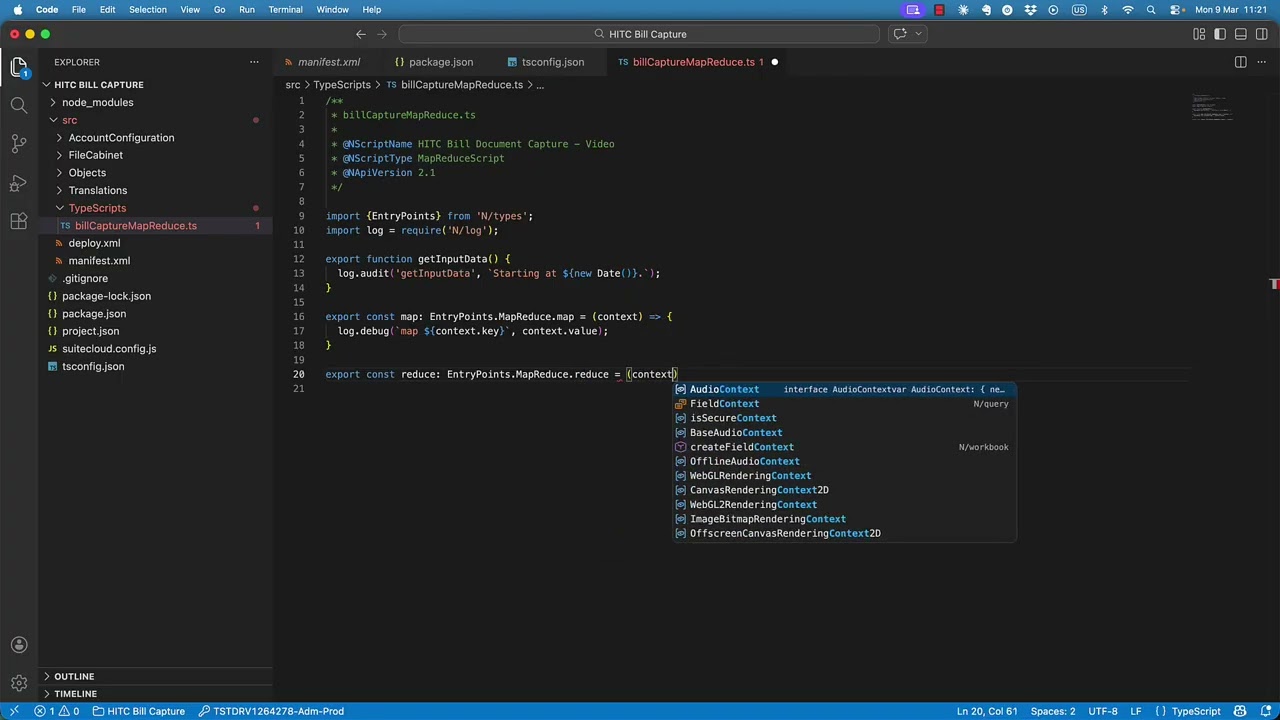The image size is (1280, 720).
Task: Open macOS Spotlight search icon
Action: click(x=1151, y=10)
